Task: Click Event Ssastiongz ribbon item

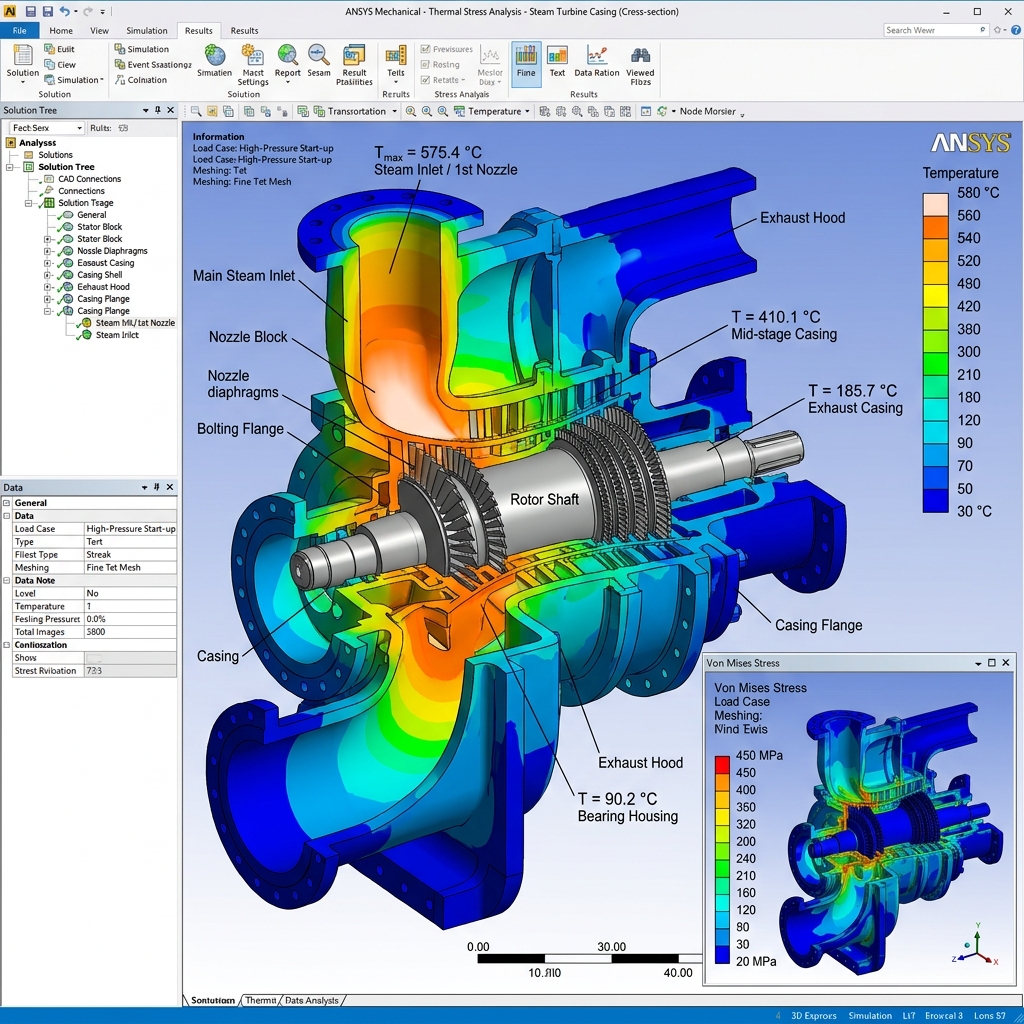Action: (x=153, y=65)
